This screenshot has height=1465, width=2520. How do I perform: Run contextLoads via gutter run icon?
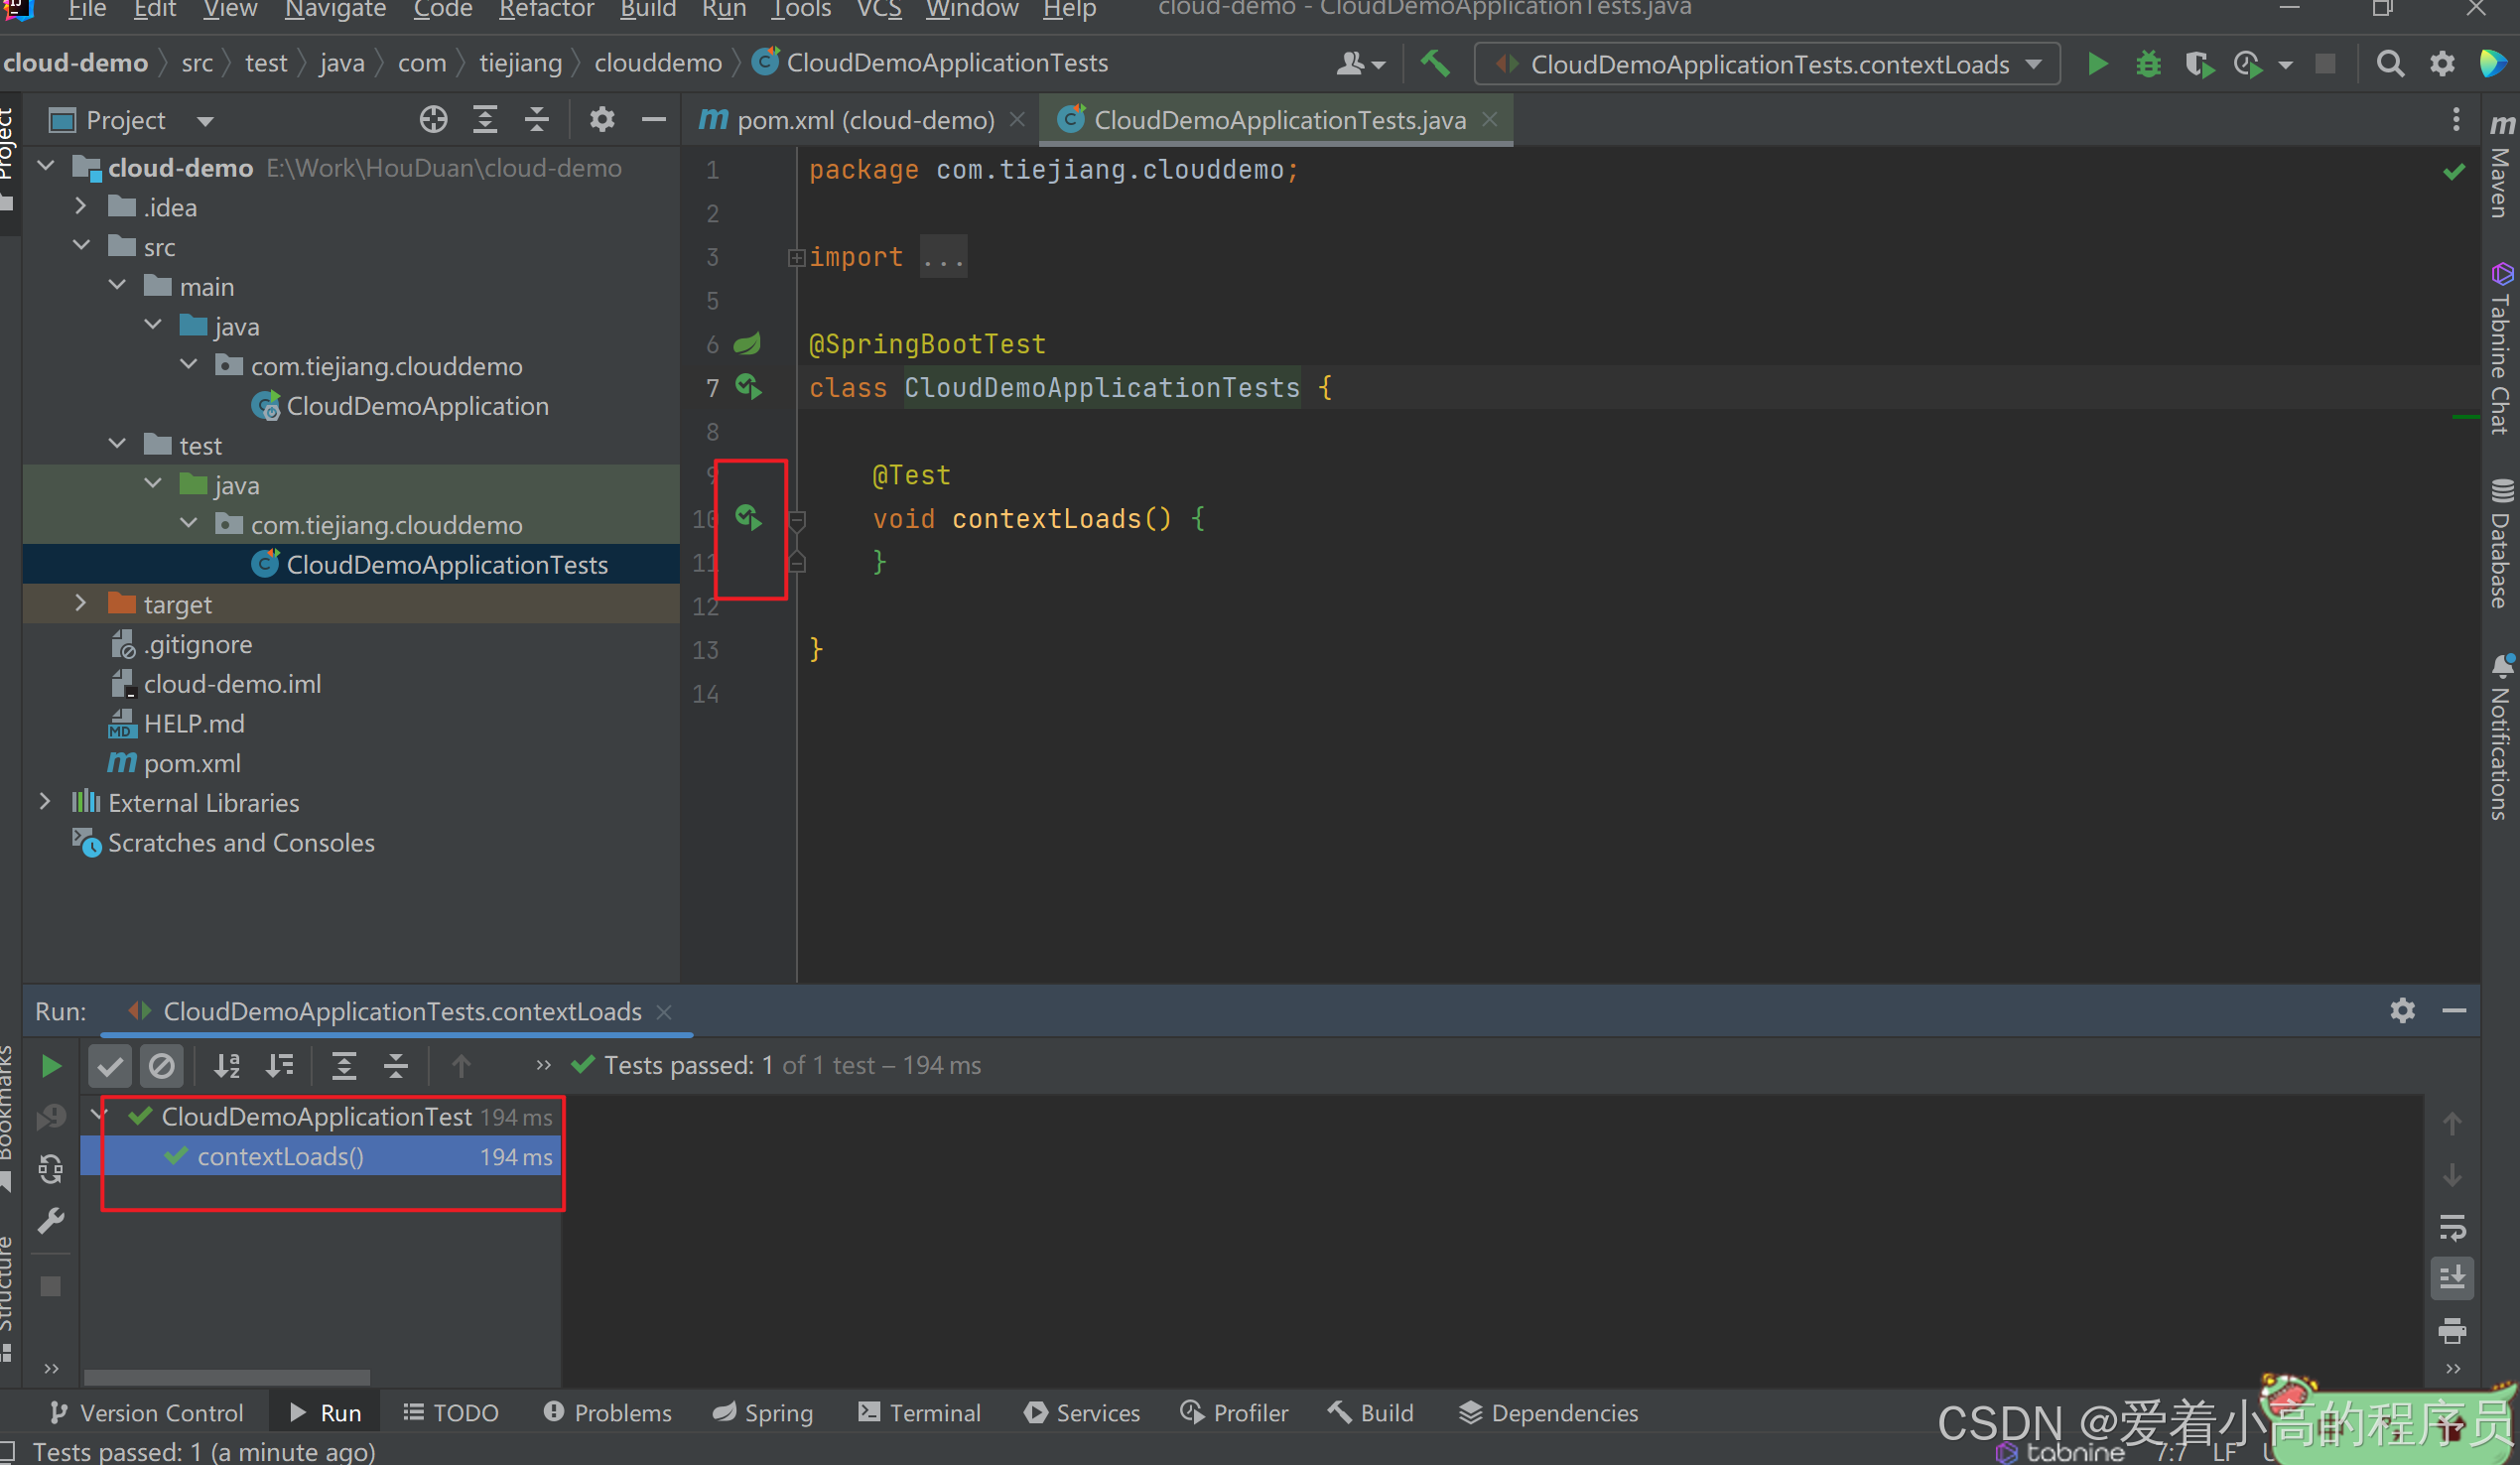click(x=748, y=517)
